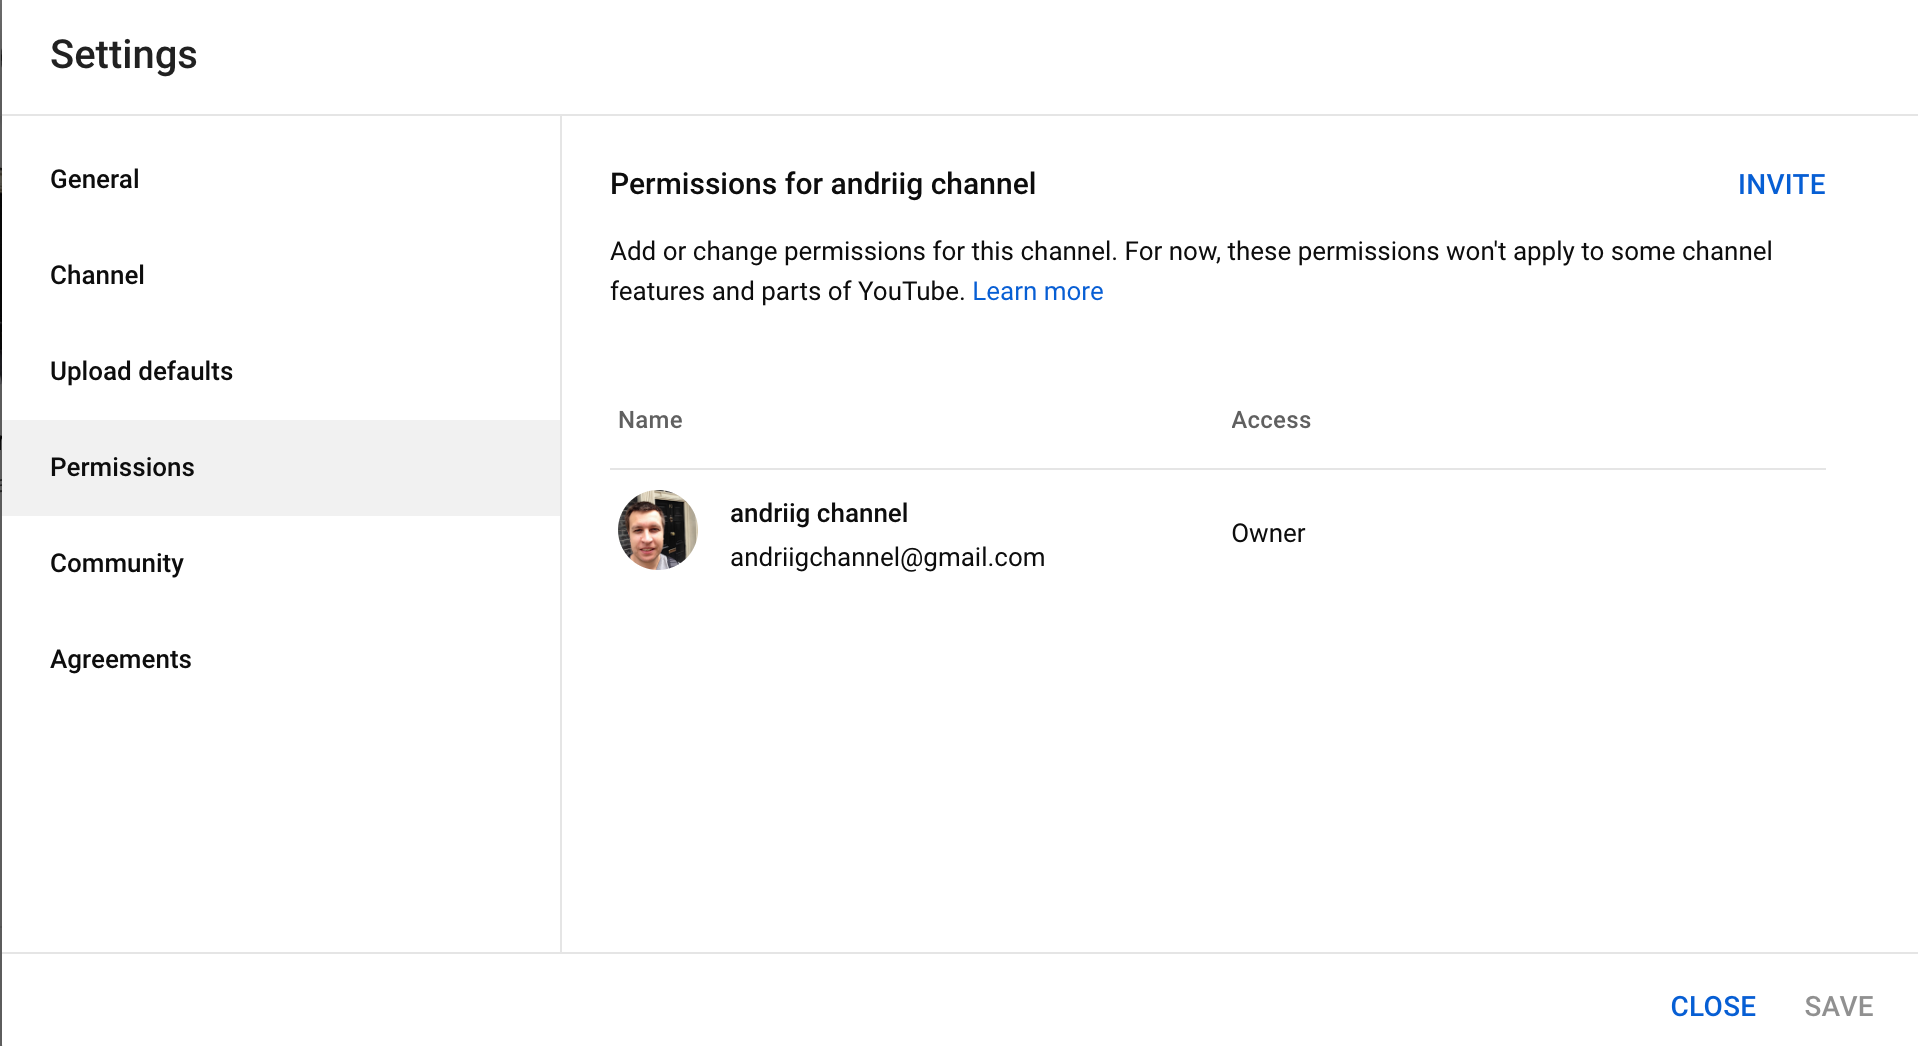The image size is (1918, 1046).
Task: Click the Permissions for andriig channel heading
Action: click(x=822, y=185)
